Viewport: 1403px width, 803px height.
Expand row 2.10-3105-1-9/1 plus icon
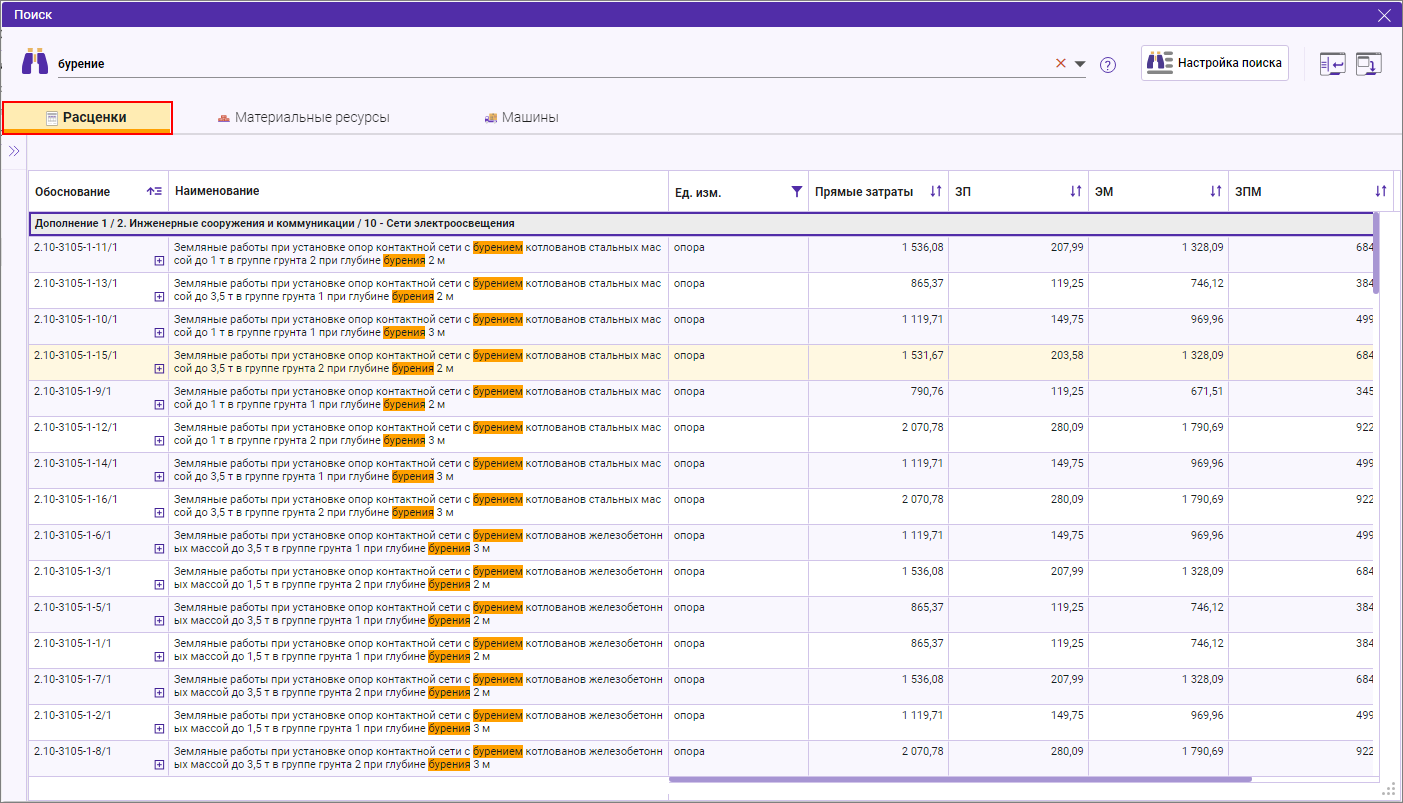[x=159, y=405]
